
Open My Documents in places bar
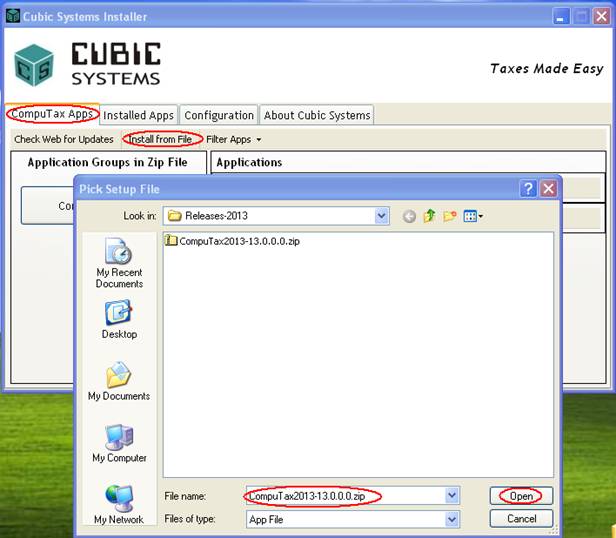pos(119,381)
